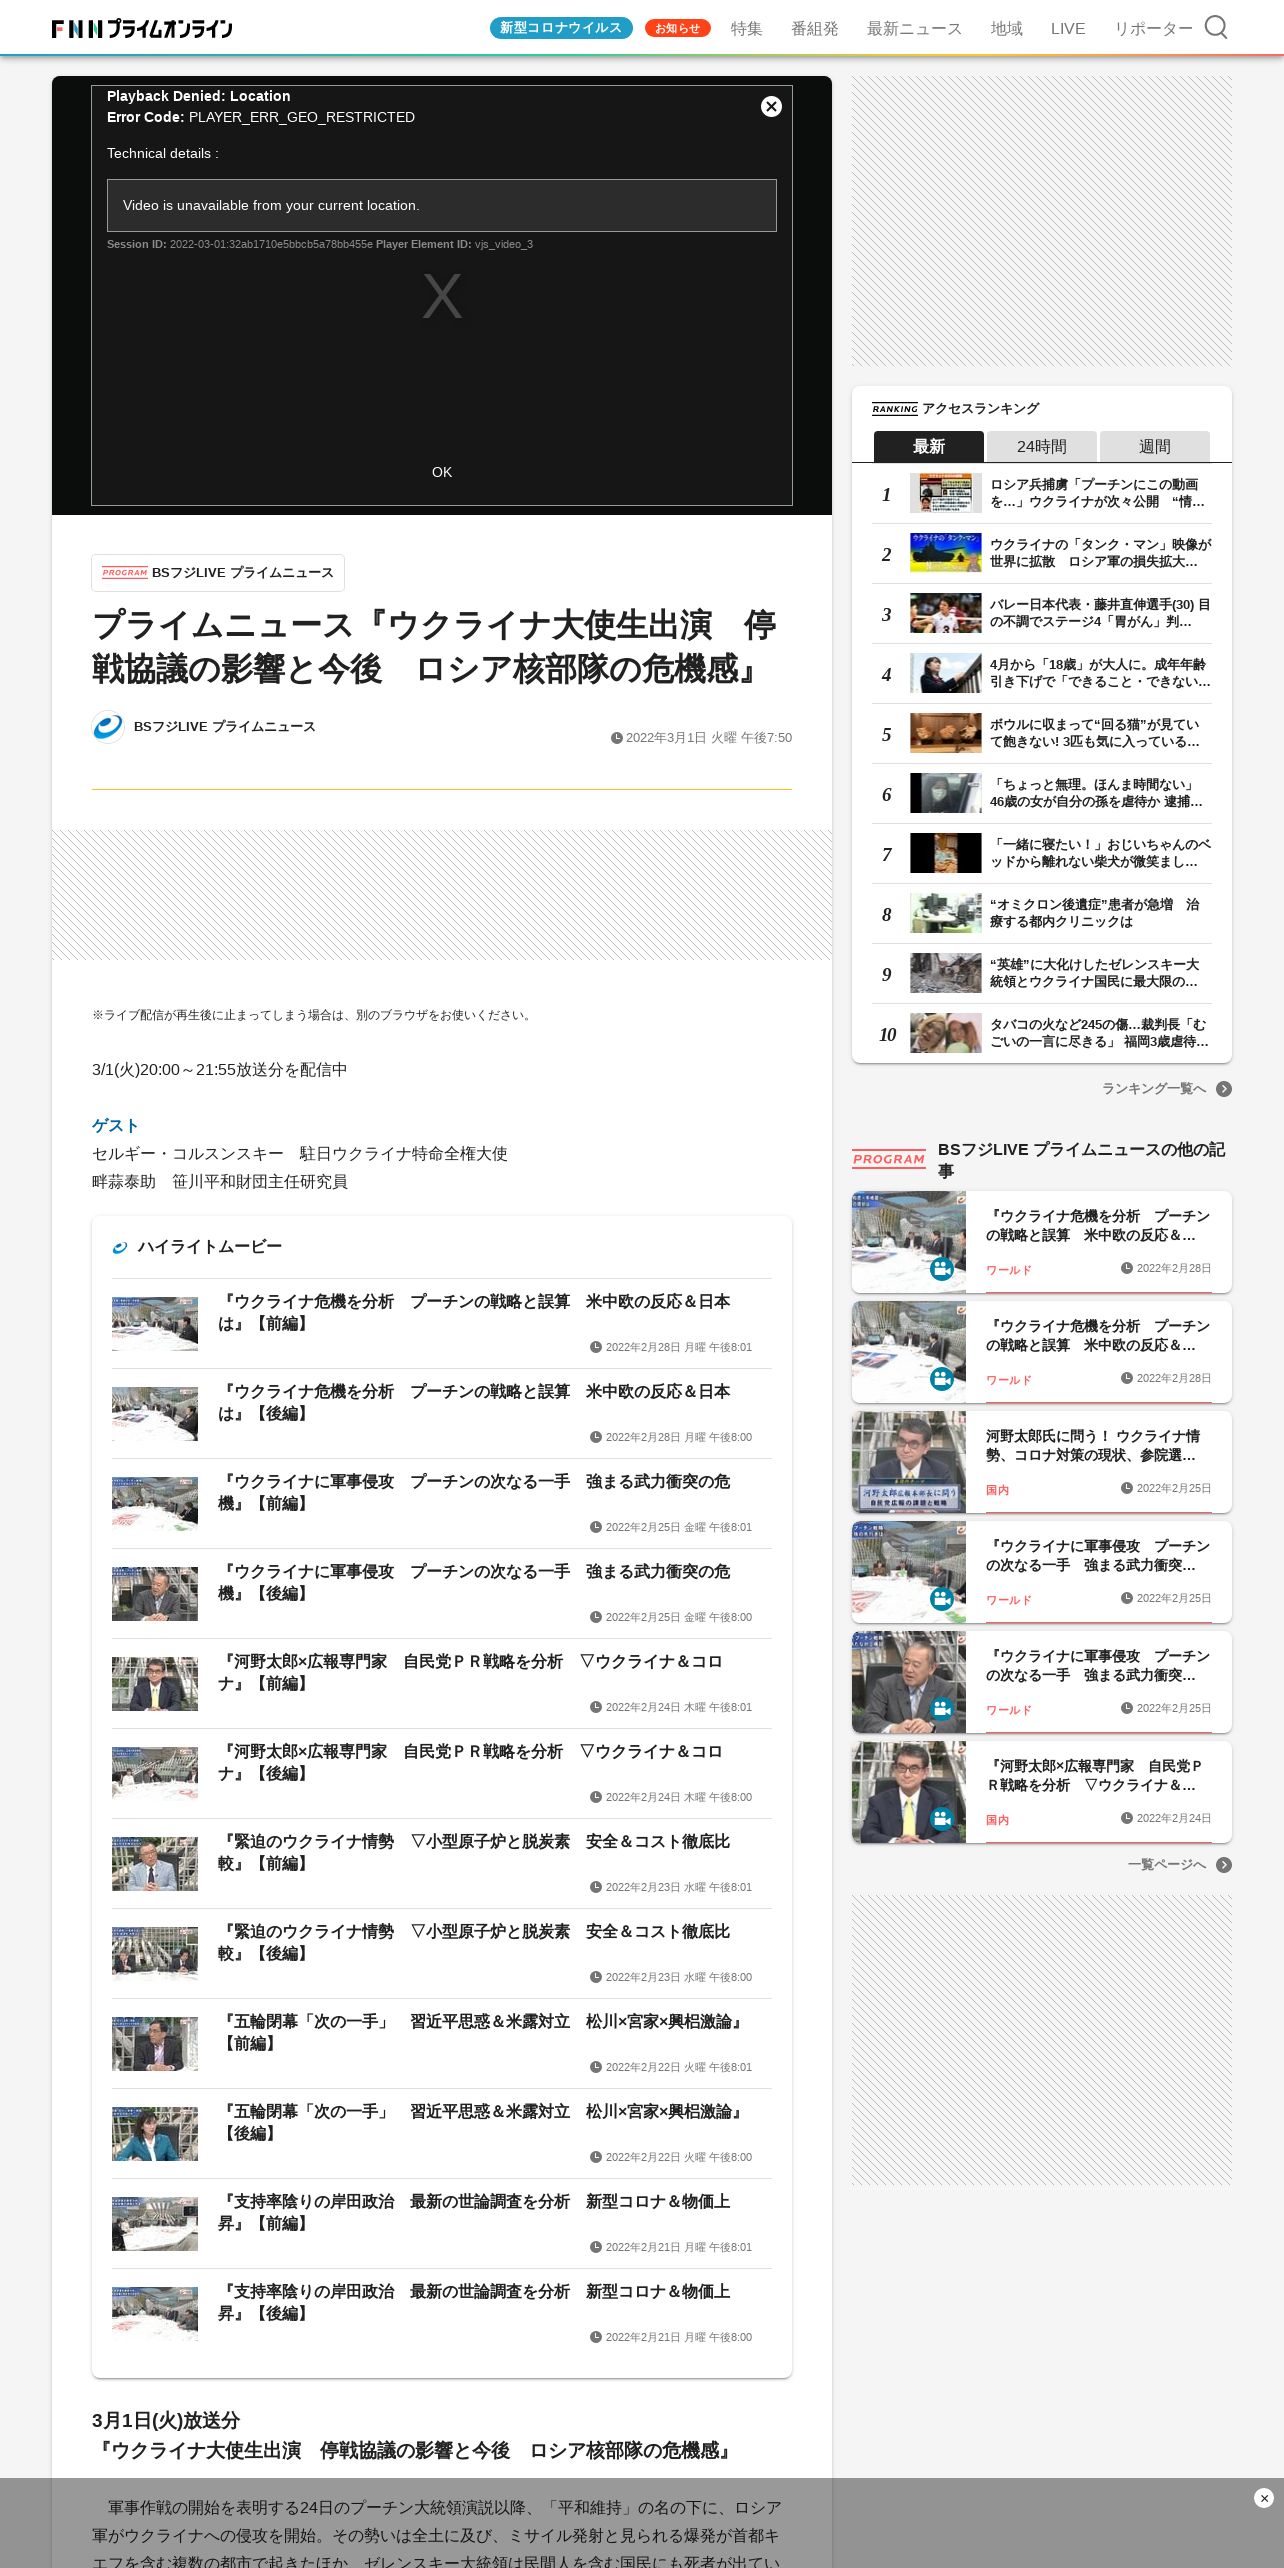The image size is (1284, 2568).
Task: Switch ranking to 週間 tab
Action: [x=1154, y=446]
